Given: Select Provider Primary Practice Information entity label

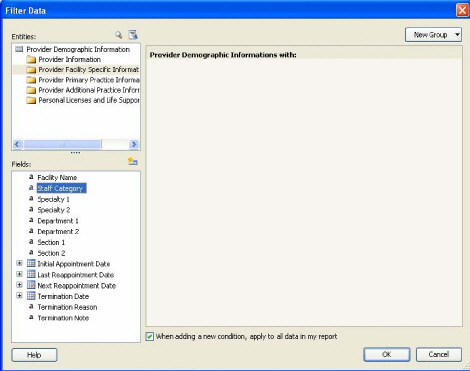Looking at the screenshot, I should click(x=89, y=80).
